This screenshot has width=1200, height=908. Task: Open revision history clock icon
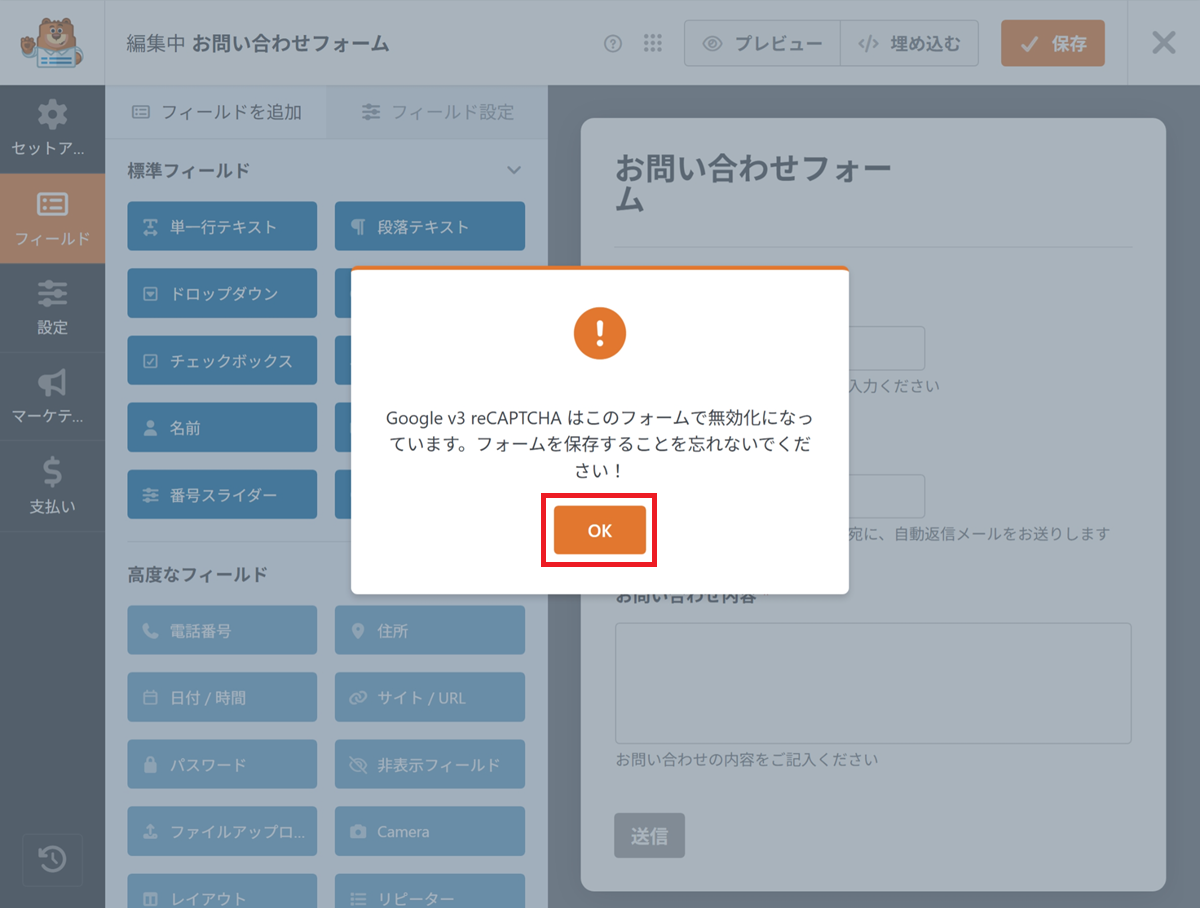(52, 859)
